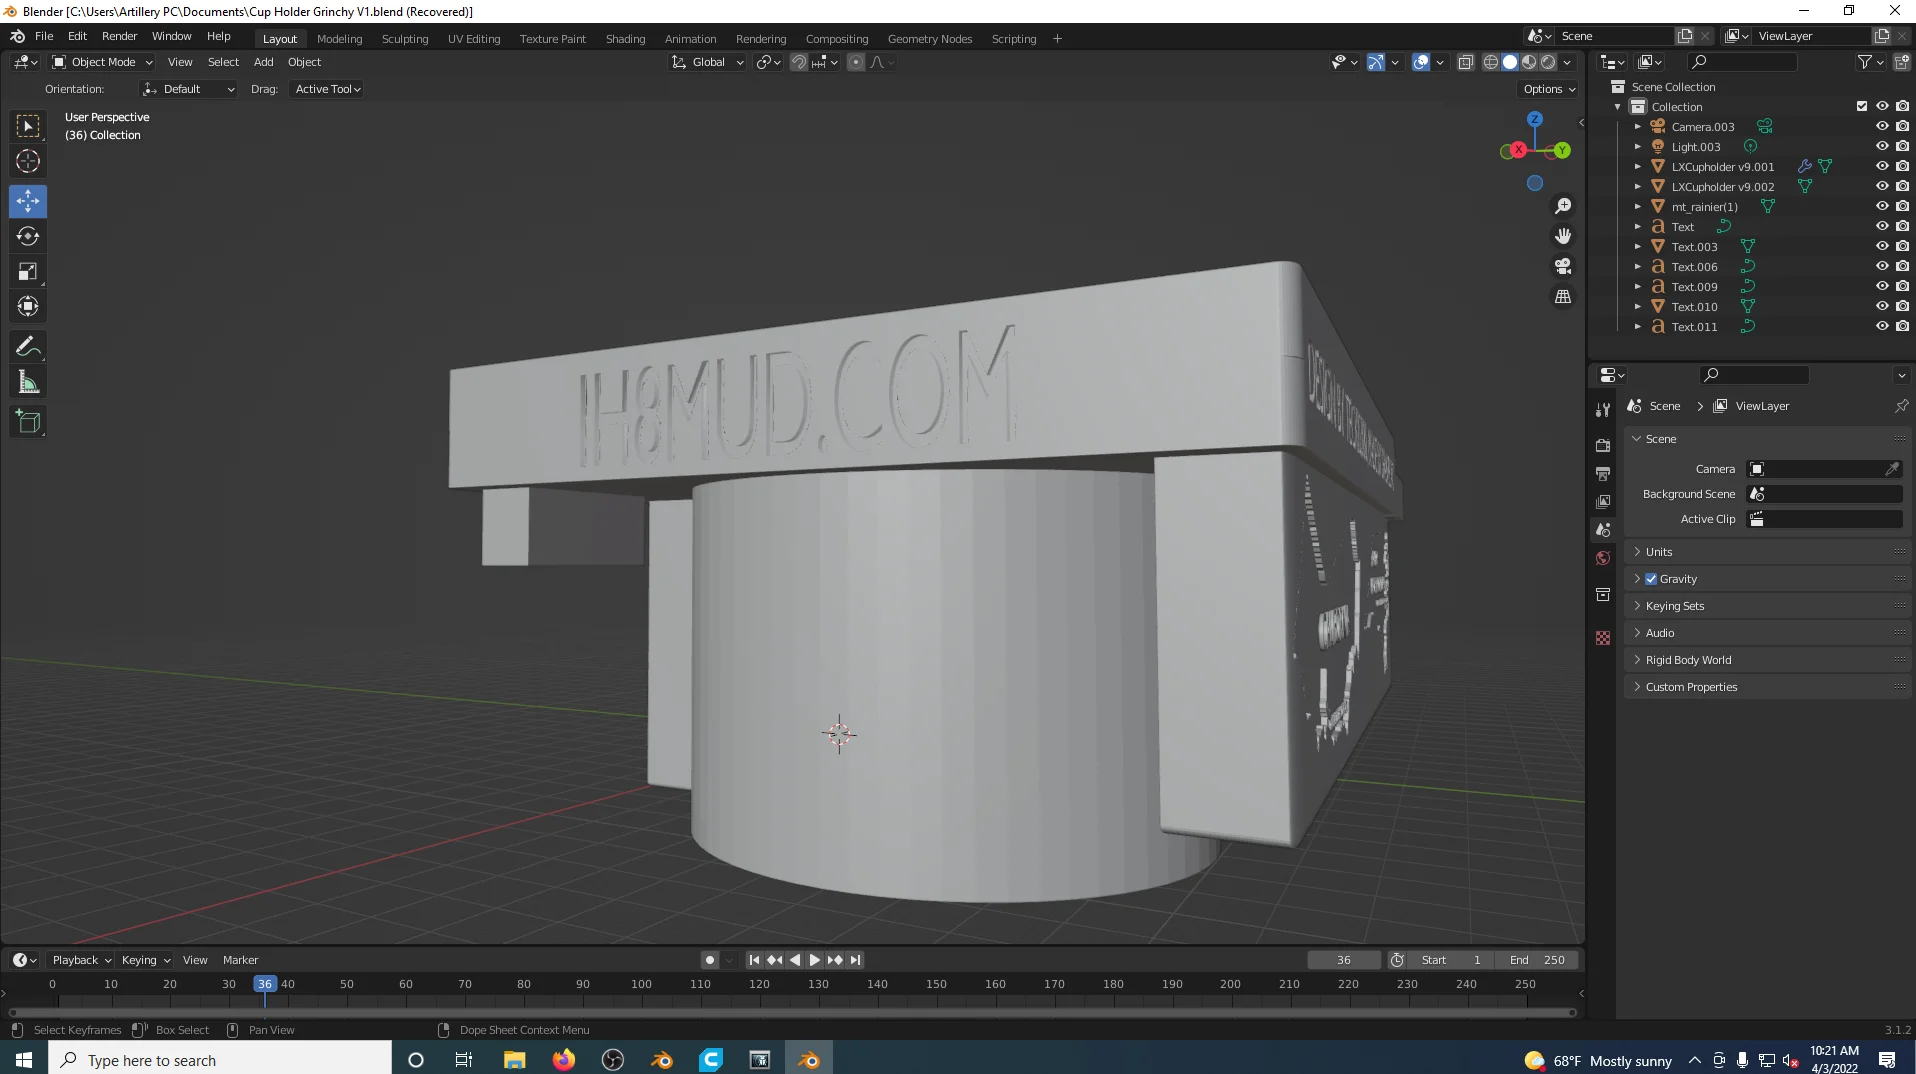Open the World properties tab icon
This screenshot has width=1916, height=1074.
point(1603,558)
